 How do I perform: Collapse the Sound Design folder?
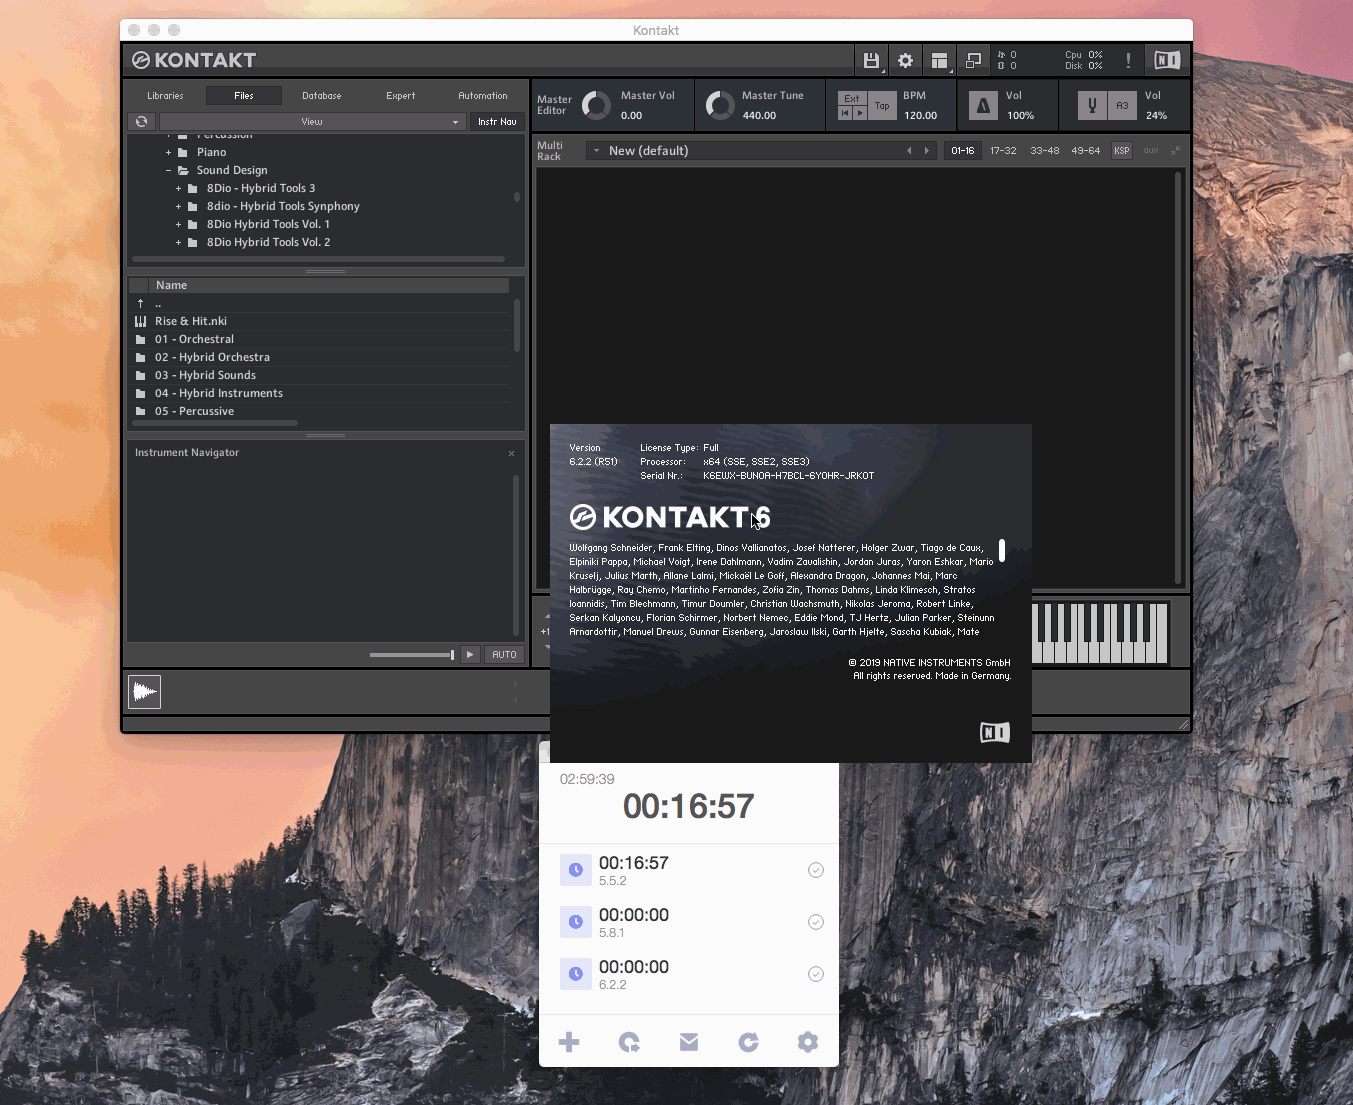(168, 171)
